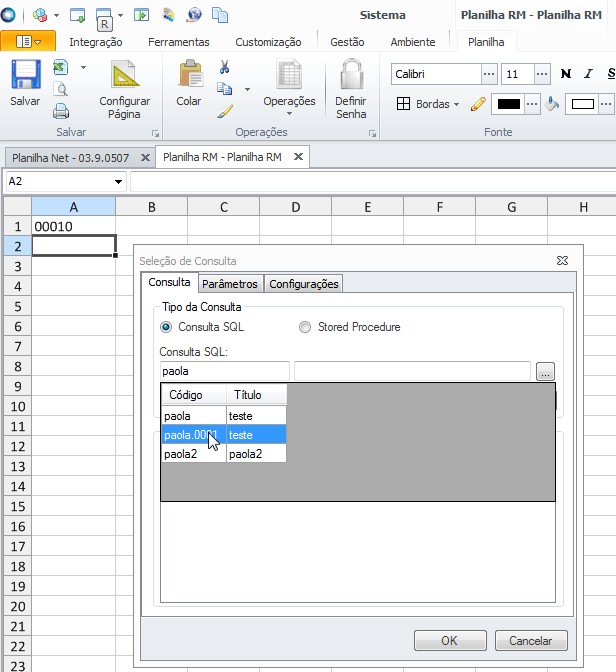This screenshot has height=672, width=616.
Task: Open the Operações spreadsheet icon
Action: tap(289, 74)
